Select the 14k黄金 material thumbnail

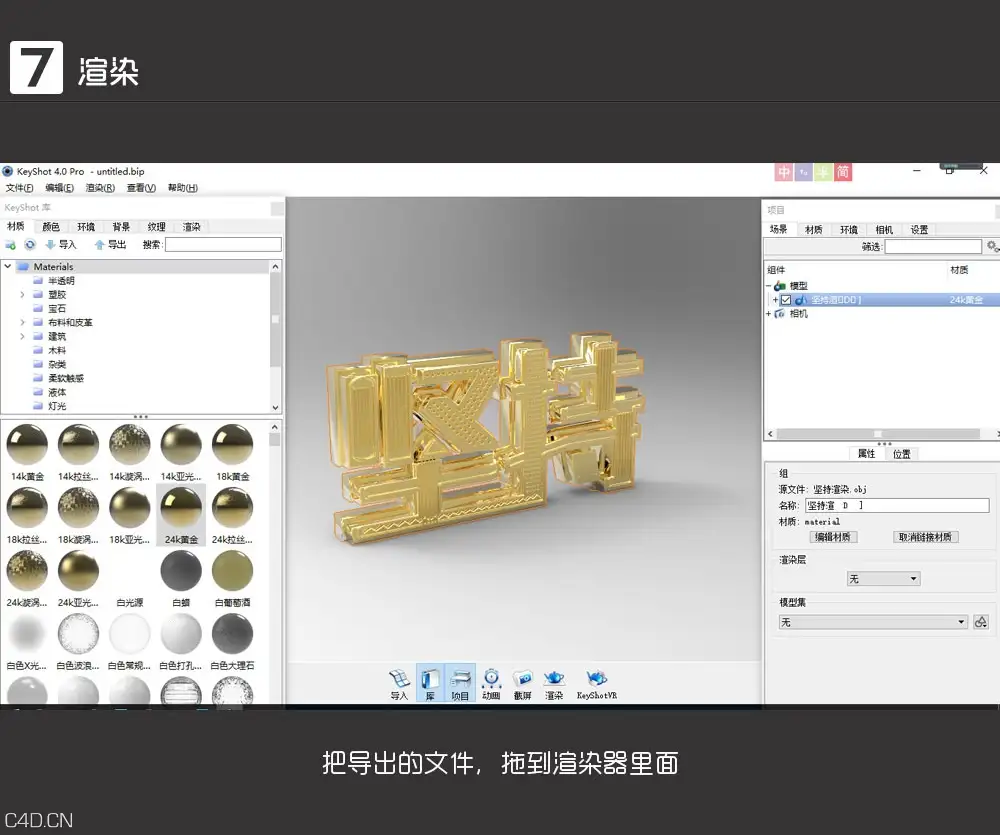27,452
